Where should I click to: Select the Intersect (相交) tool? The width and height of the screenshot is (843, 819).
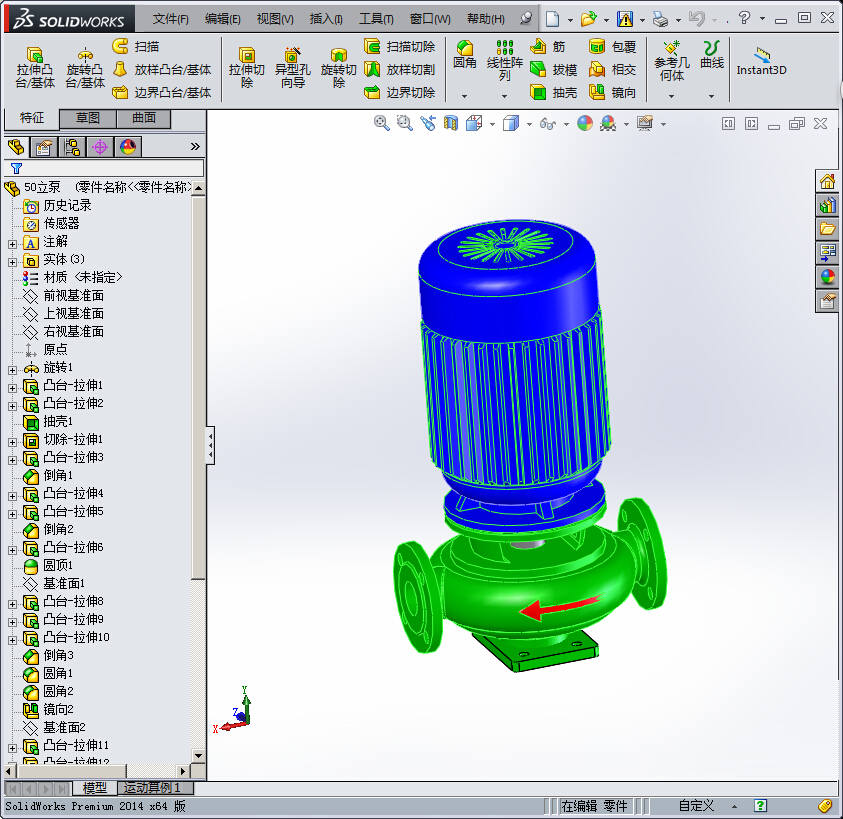coord(612,69)
